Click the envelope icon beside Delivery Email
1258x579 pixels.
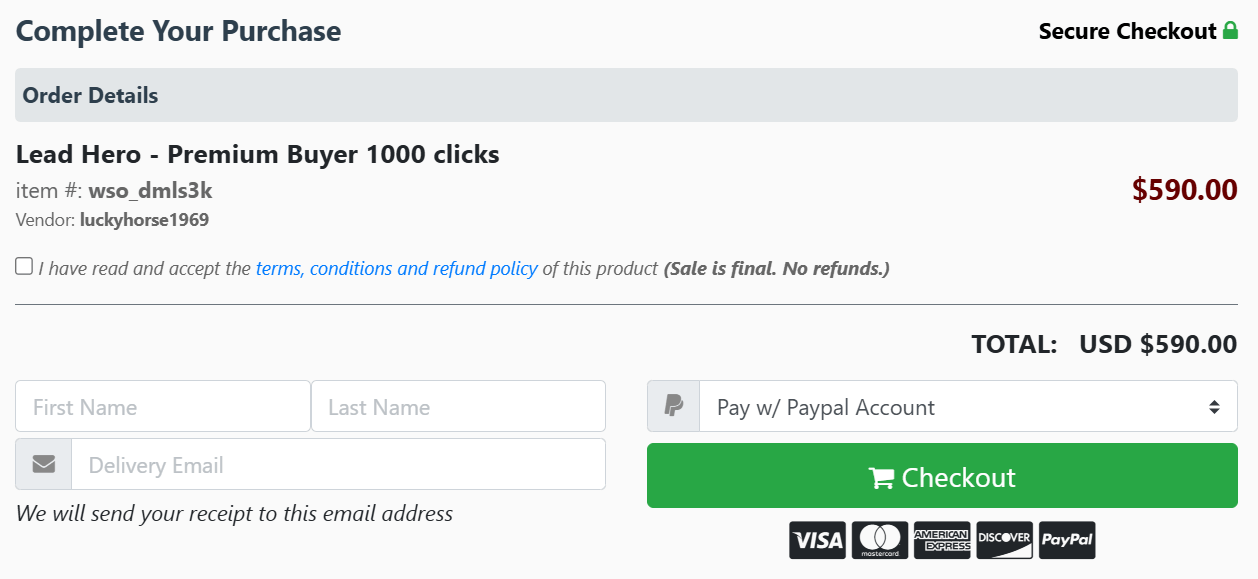[44, 464]
